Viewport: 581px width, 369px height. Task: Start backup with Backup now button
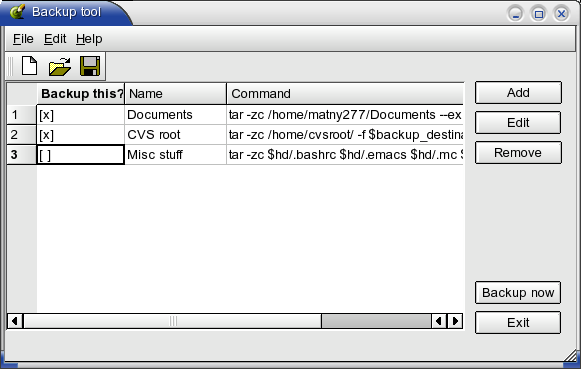coord(518,293)
